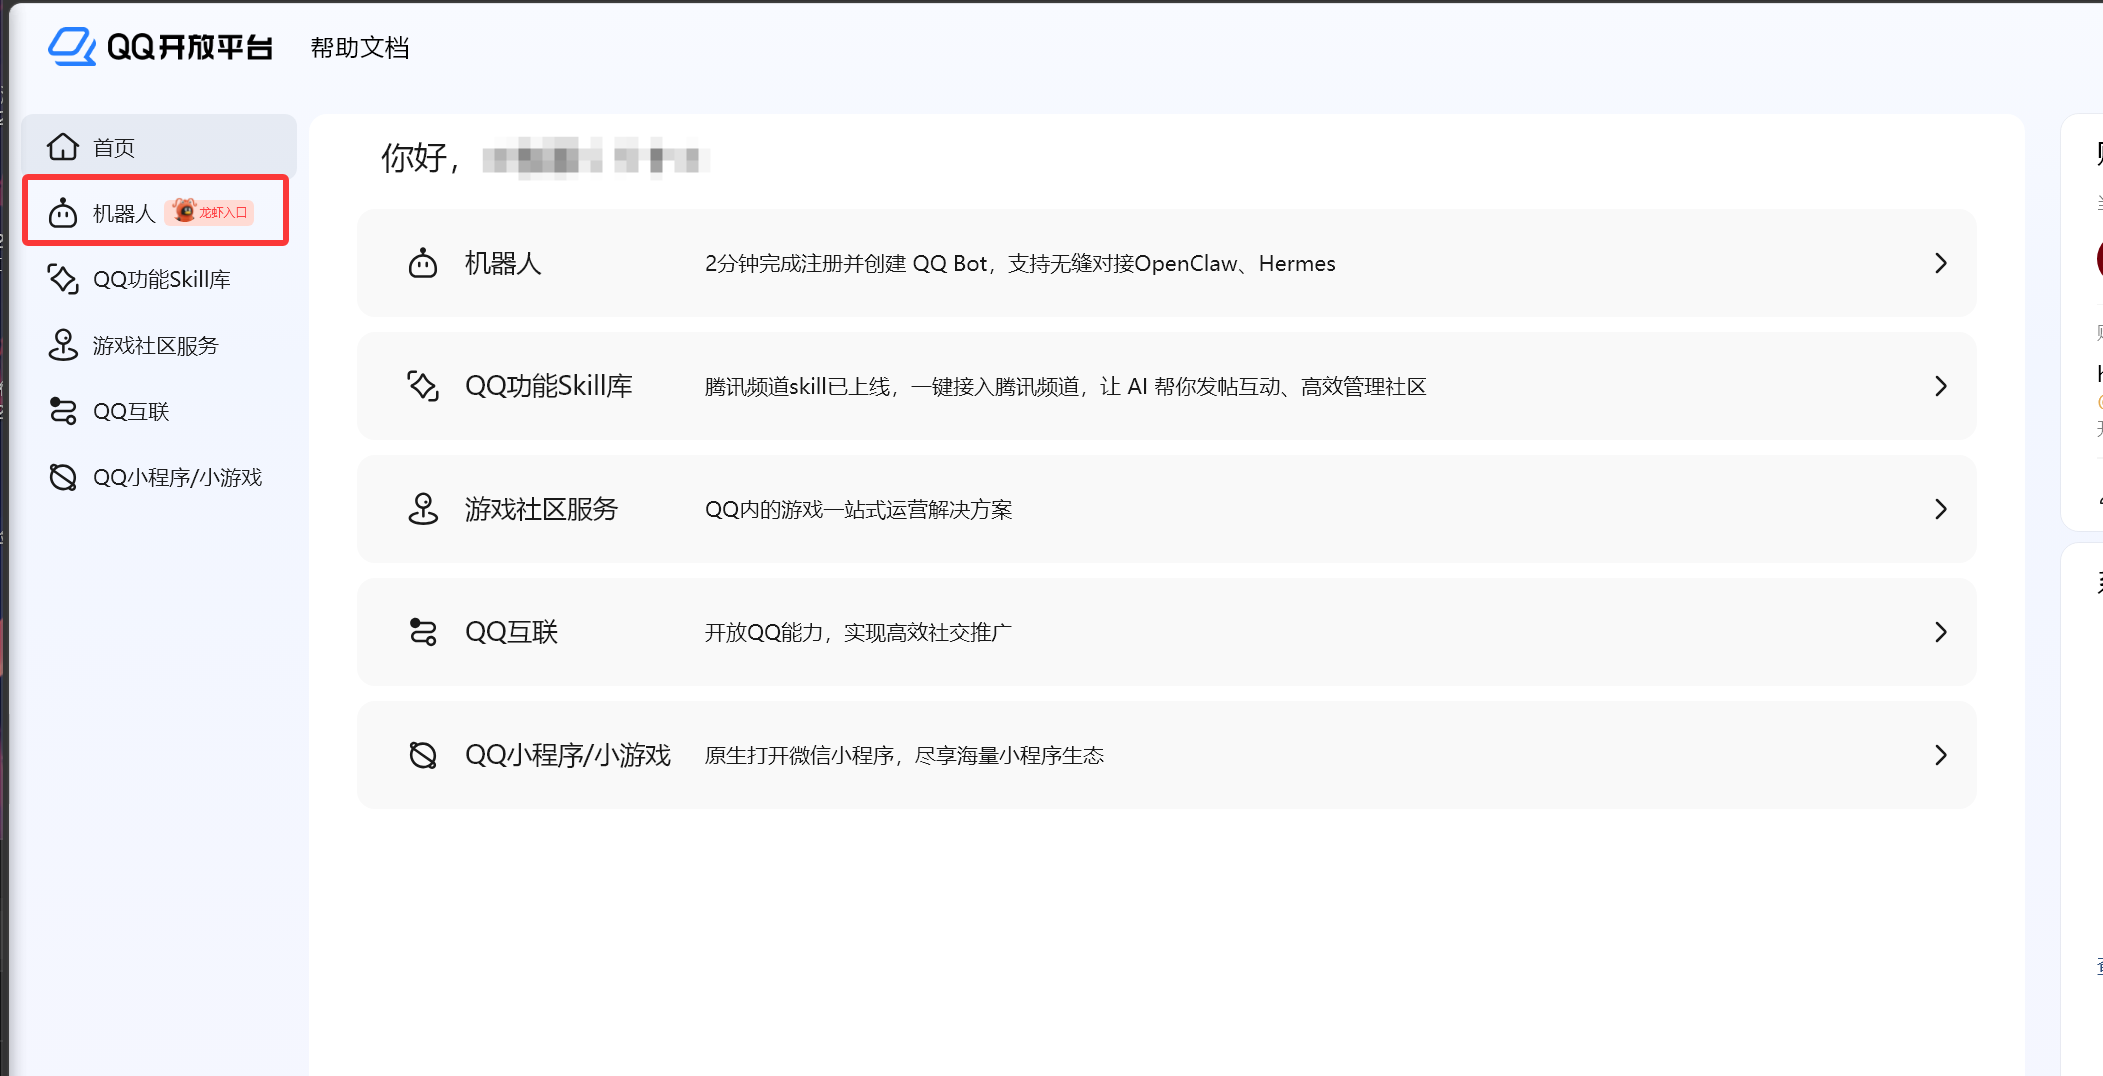This screenshot has width=2103, height=1076.
Task: Click the QQ互联 card icon
Action: point(423,632)
